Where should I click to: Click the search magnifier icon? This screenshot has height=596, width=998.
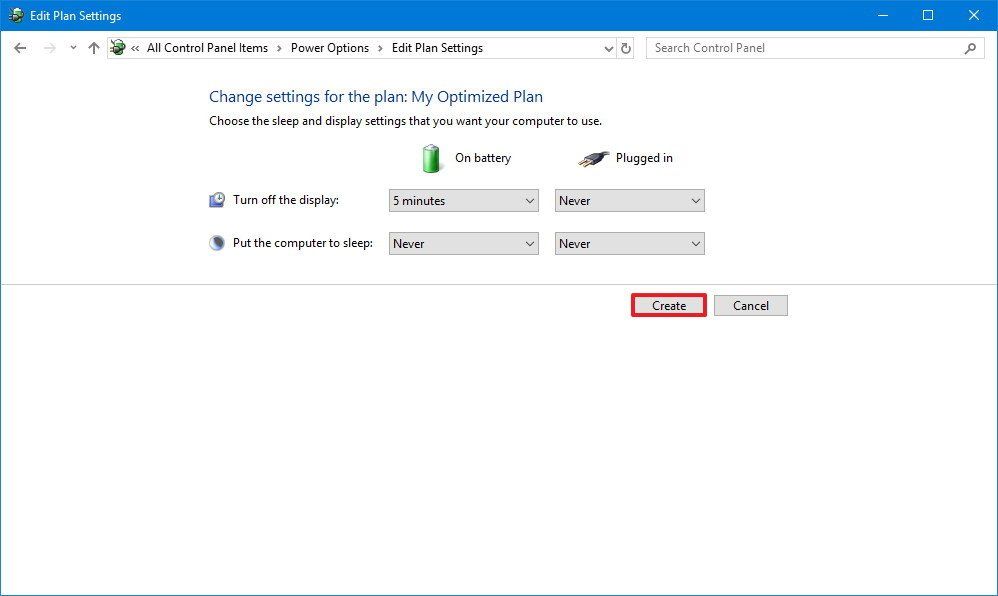click(x=969, y=47)
